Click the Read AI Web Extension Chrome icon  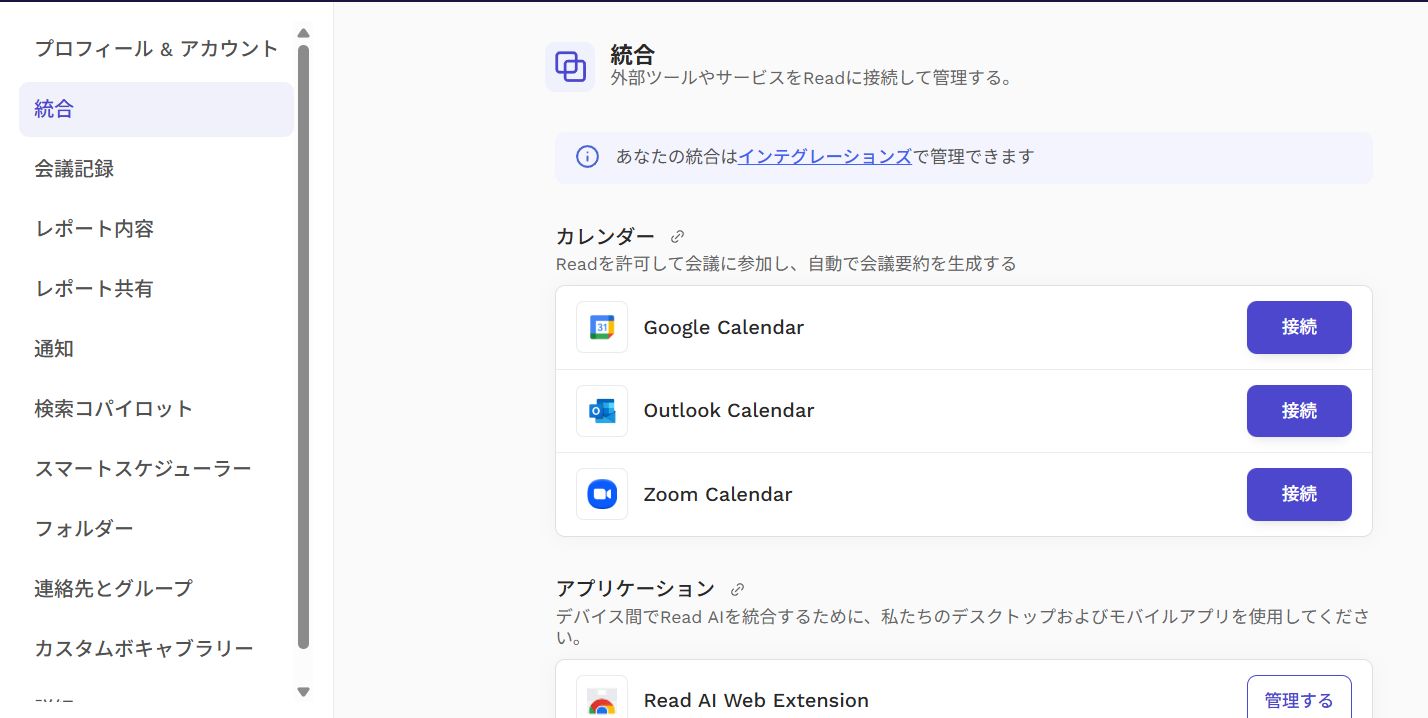pos(601,701)
